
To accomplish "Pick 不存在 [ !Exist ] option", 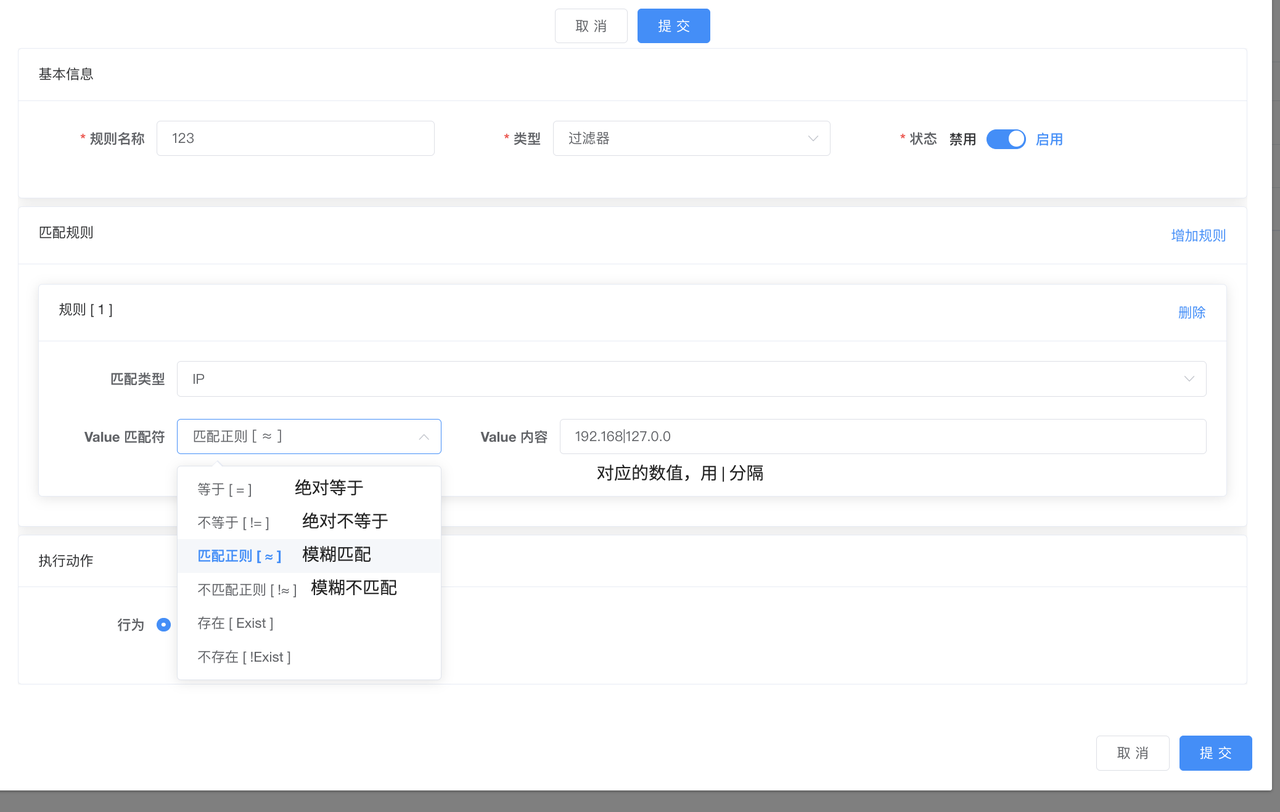I will click(244, 657).
